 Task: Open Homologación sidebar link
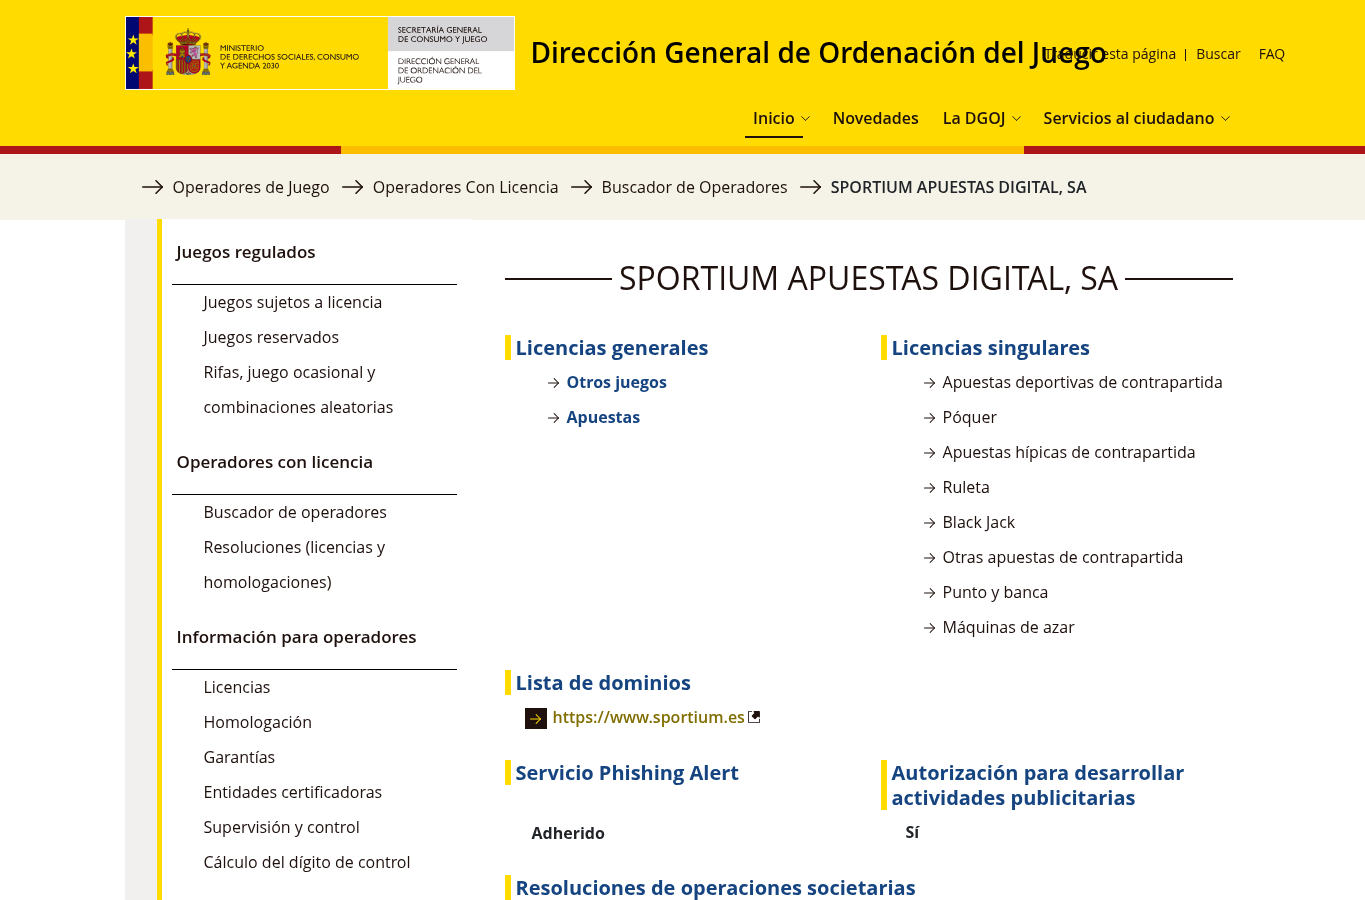(x=257, y=722)
